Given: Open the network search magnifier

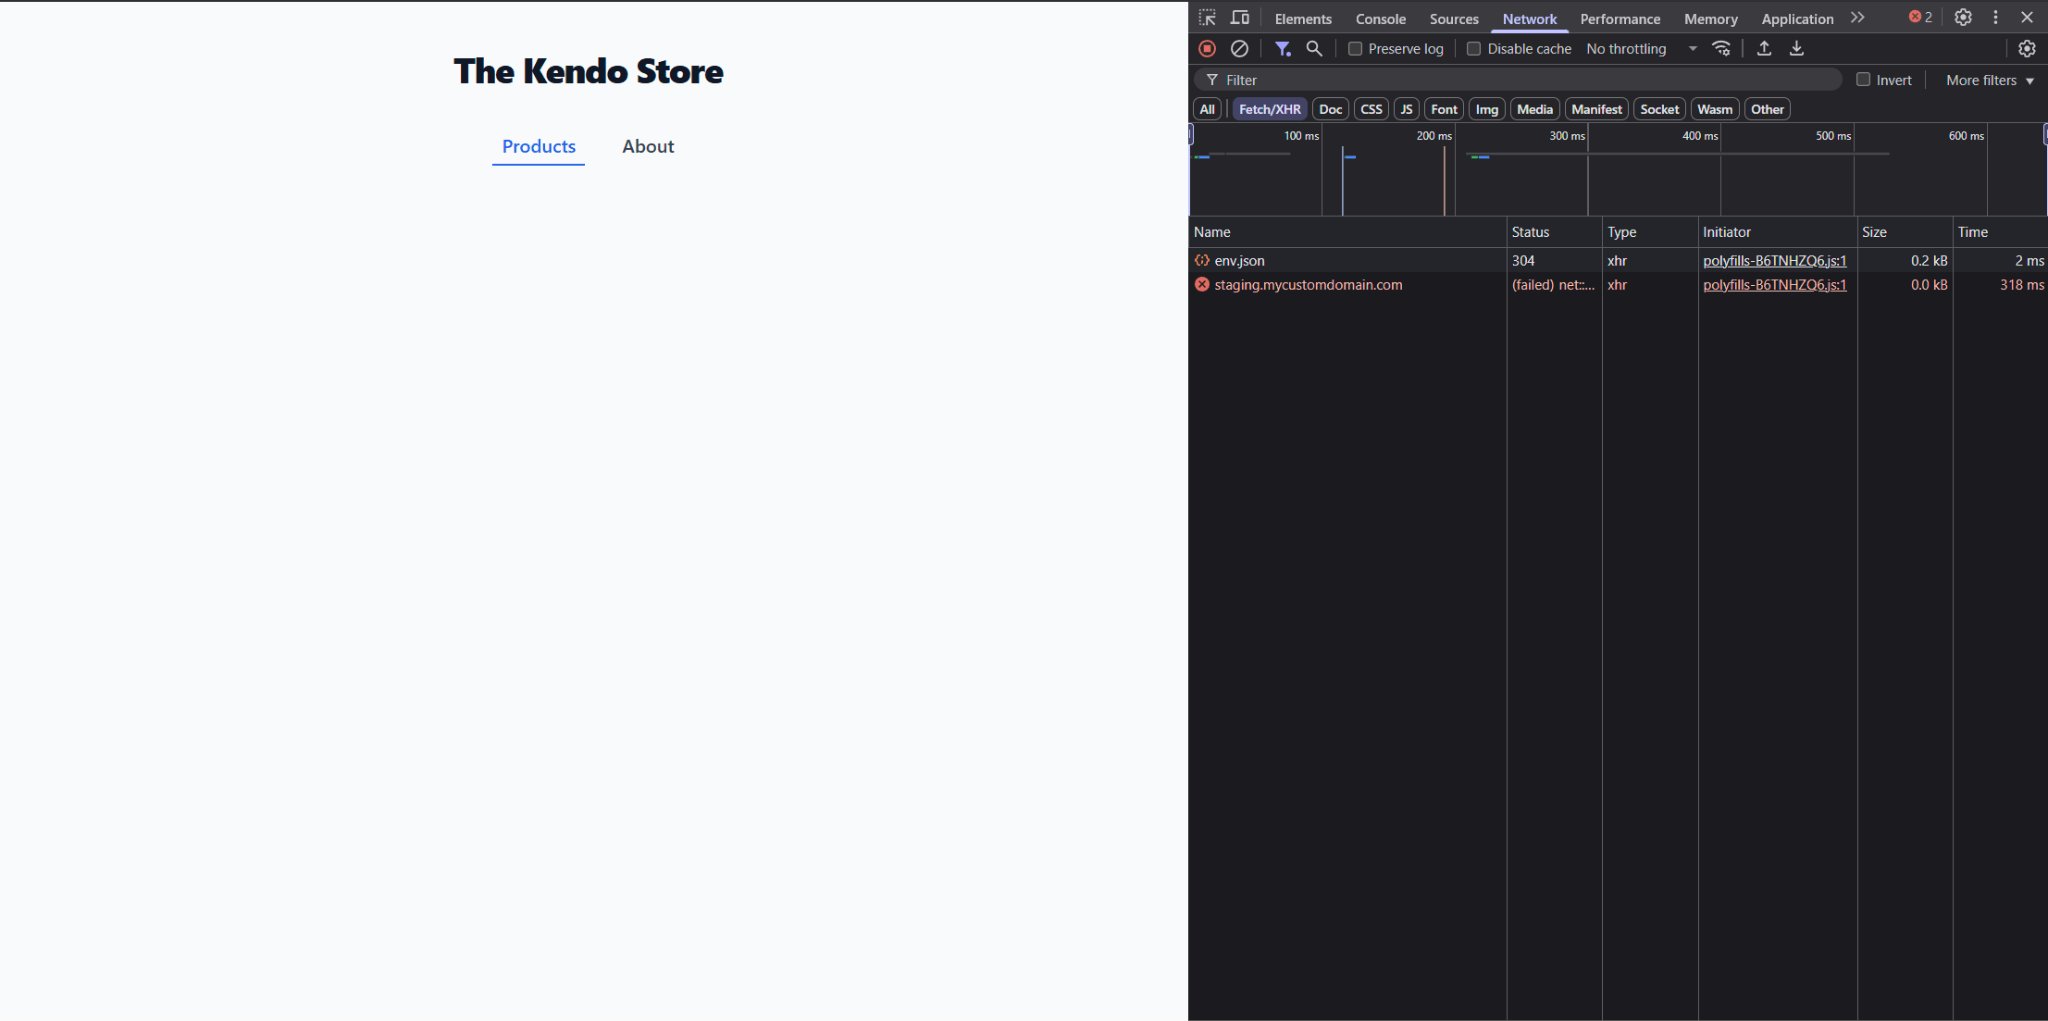Looking at the screenshot, I should tap(1314, 48).
